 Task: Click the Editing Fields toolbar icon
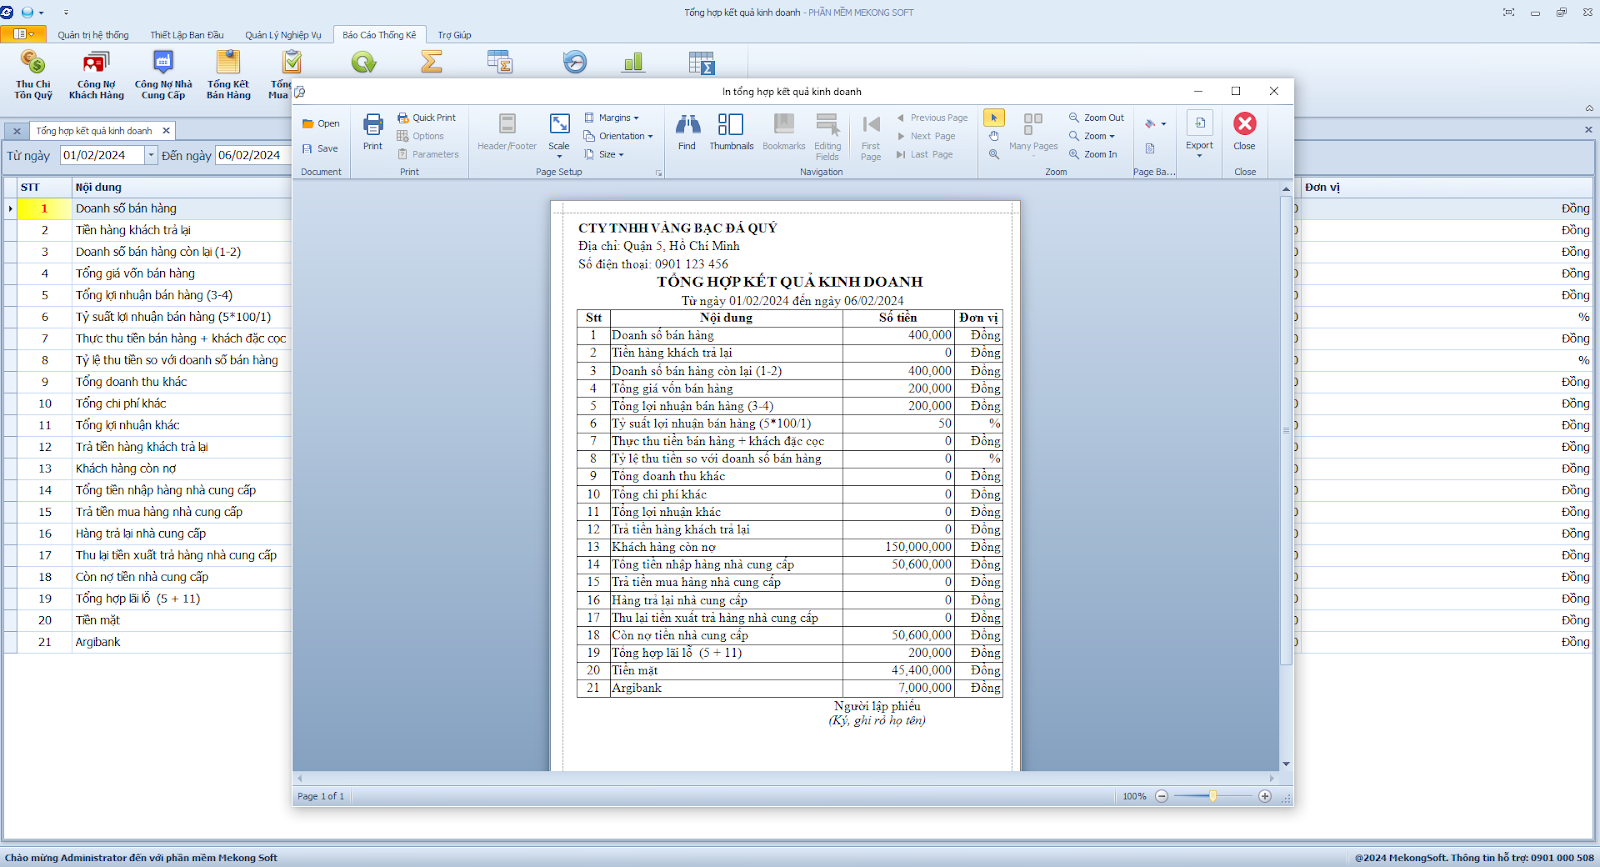pos(827,136)
